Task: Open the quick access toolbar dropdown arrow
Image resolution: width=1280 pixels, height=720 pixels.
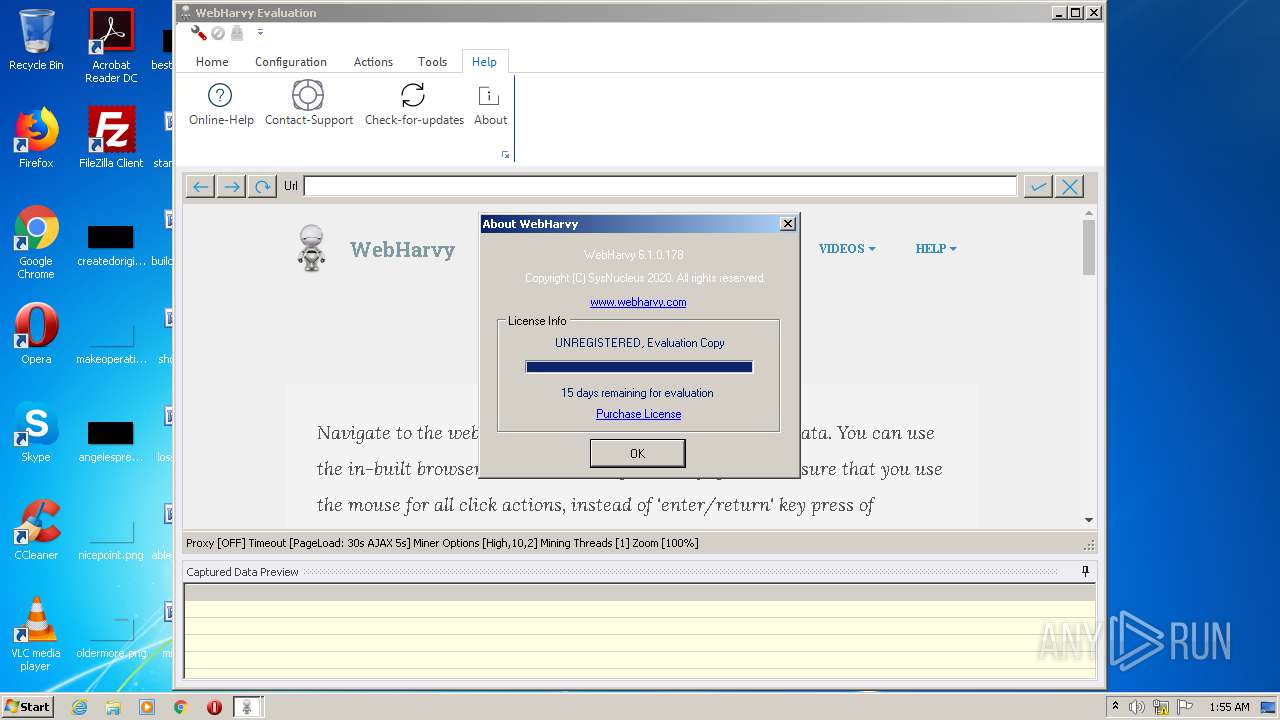Action: coord(260,33)
